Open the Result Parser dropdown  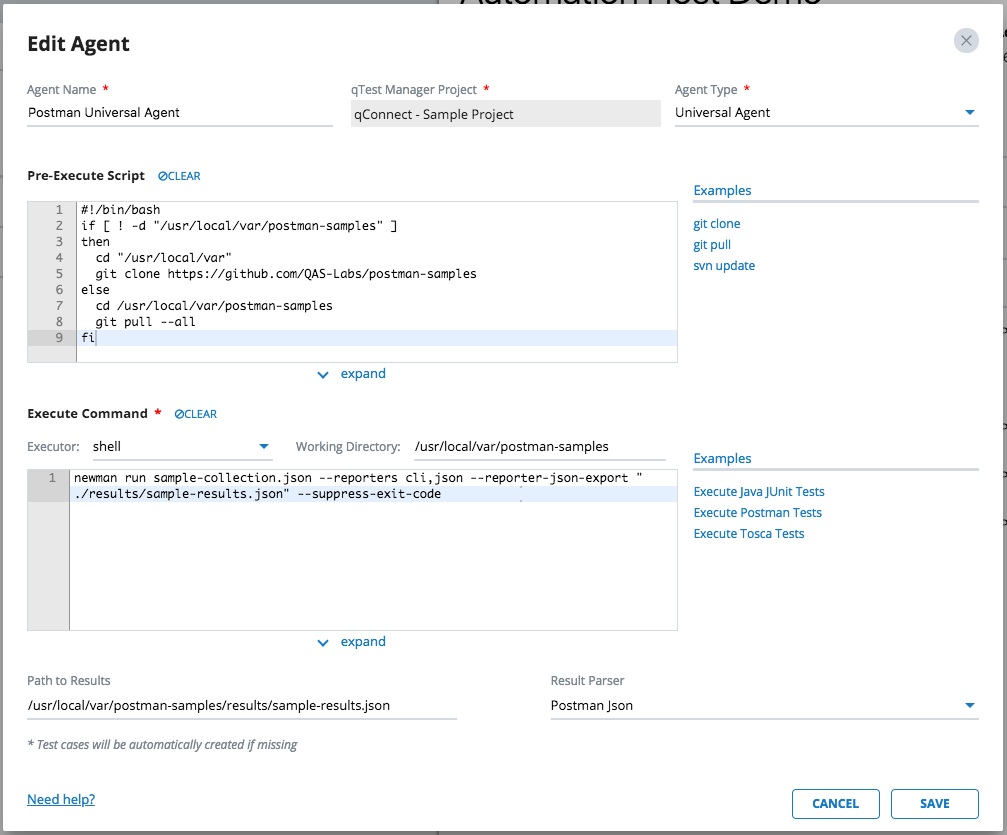pos(969,706)
